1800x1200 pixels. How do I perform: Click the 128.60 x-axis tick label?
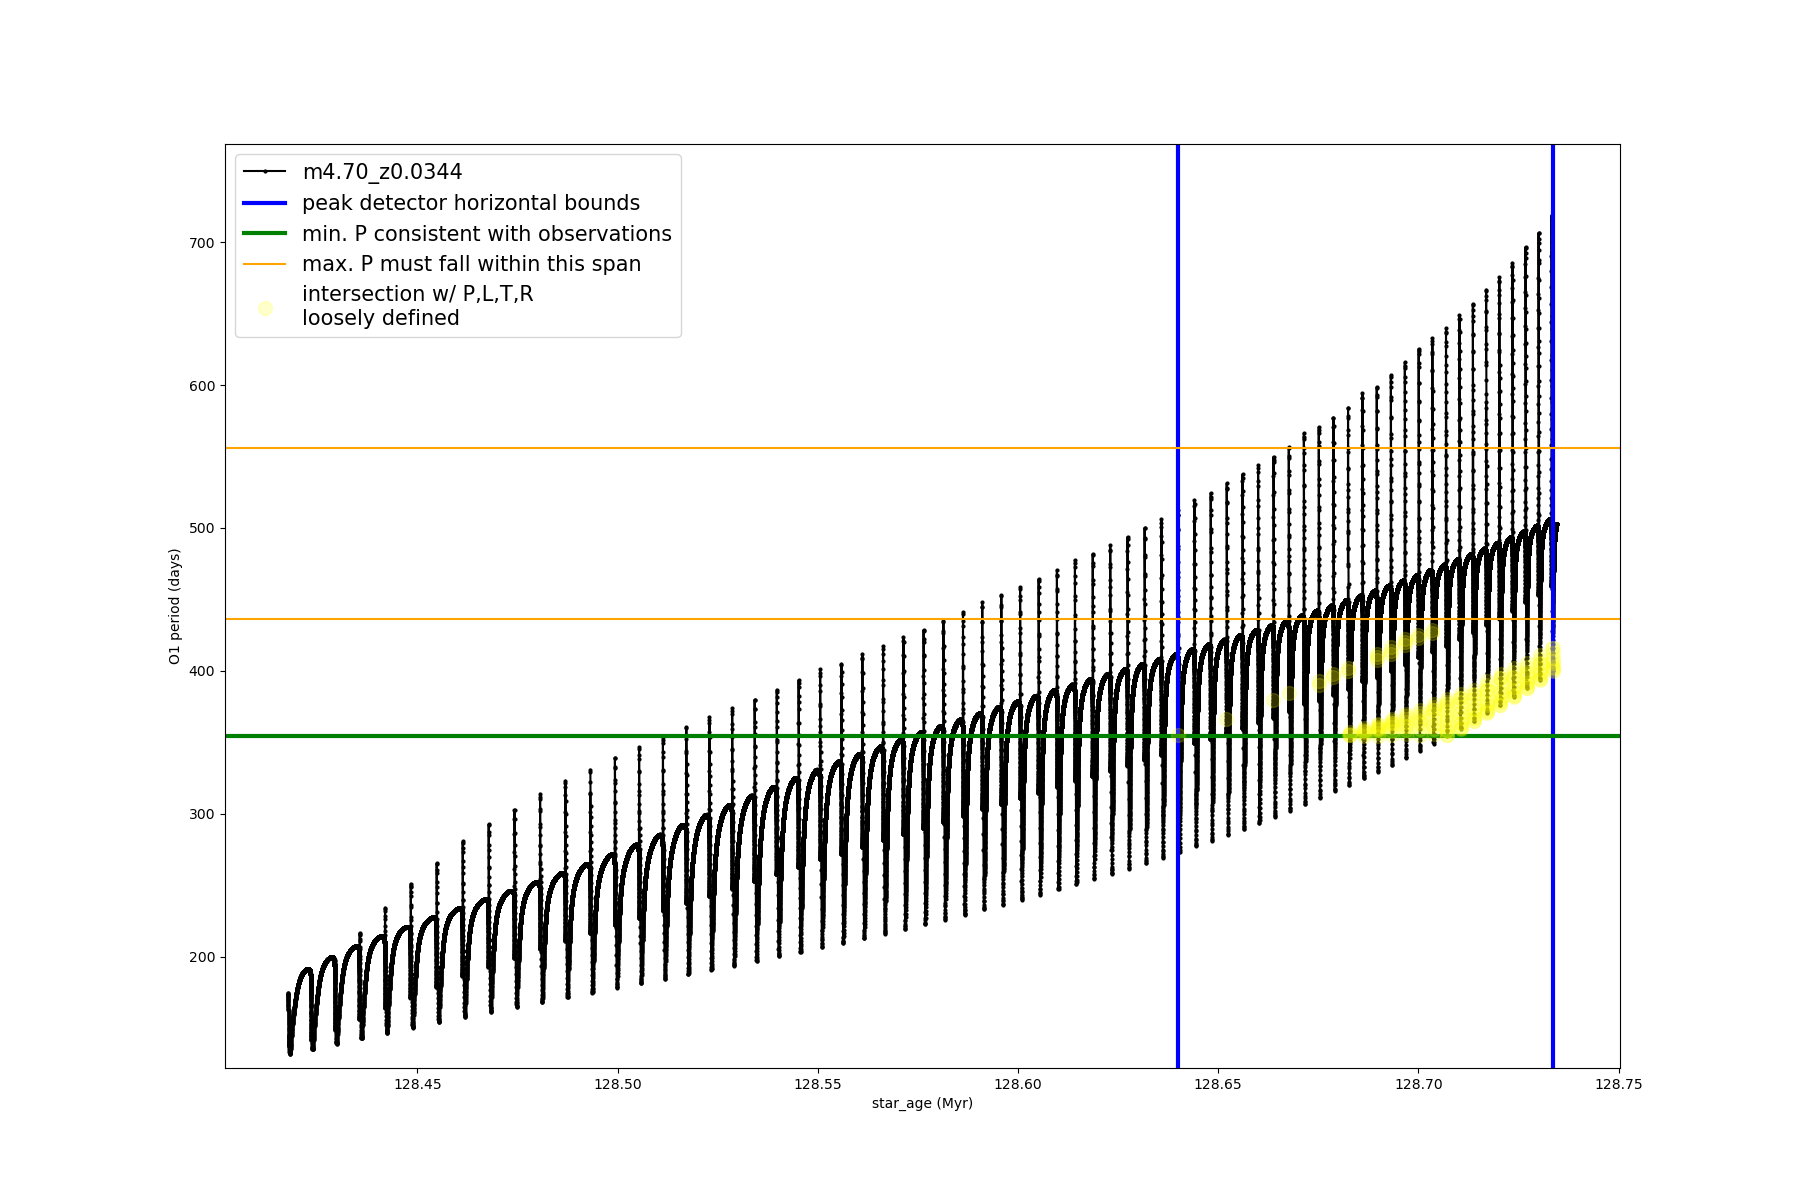(x=1018, y=1084)
